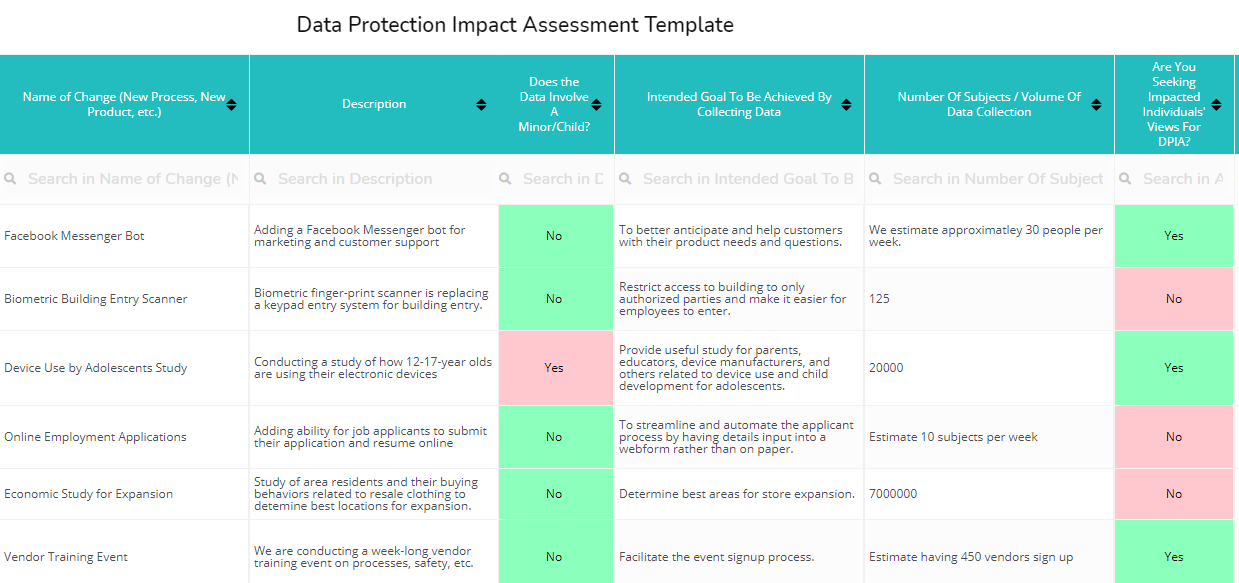Click sort arrows on Description column
The height and width of the screenshot is (583, 1239).
pos(482,105)
